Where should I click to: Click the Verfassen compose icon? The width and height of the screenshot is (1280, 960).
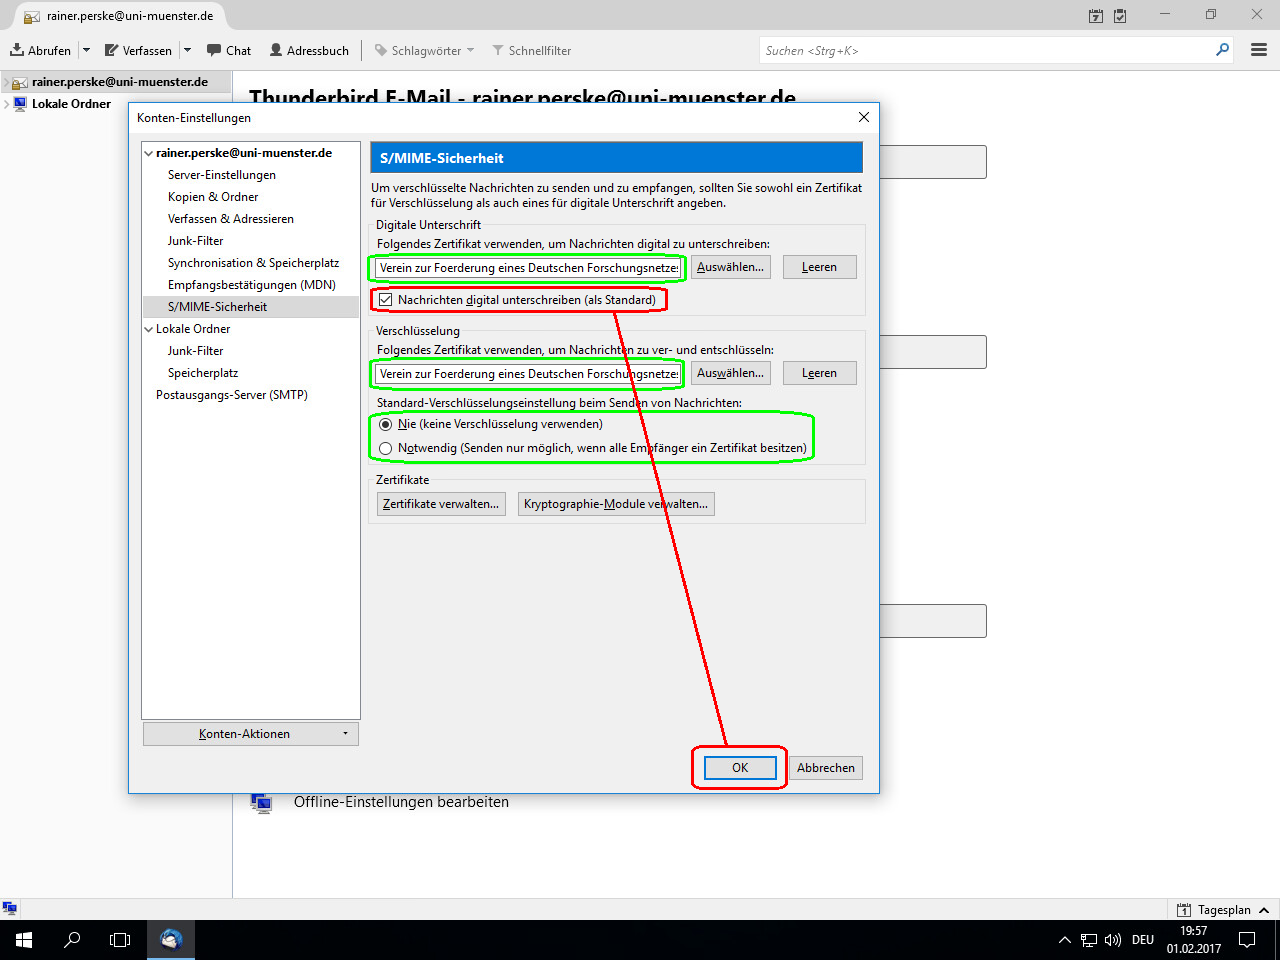(x=112, y=50)
